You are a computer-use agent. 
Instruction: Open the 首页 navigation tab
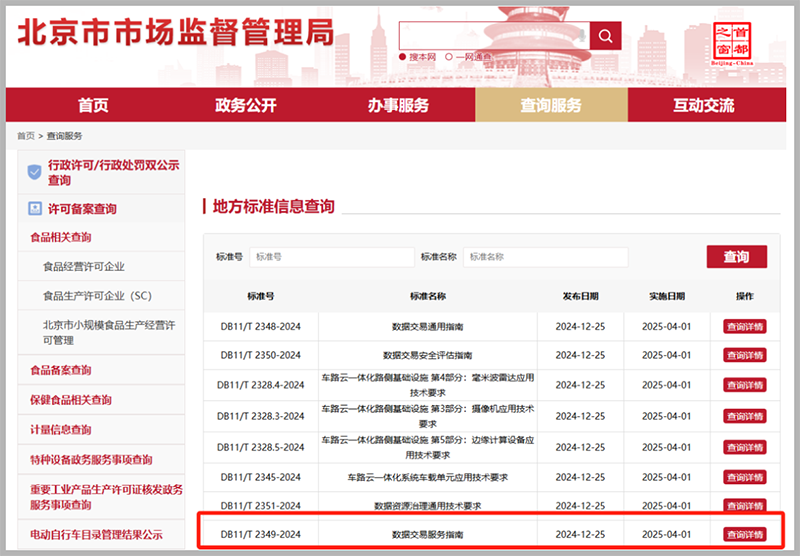pyautogui.click(x=93, y=105)
